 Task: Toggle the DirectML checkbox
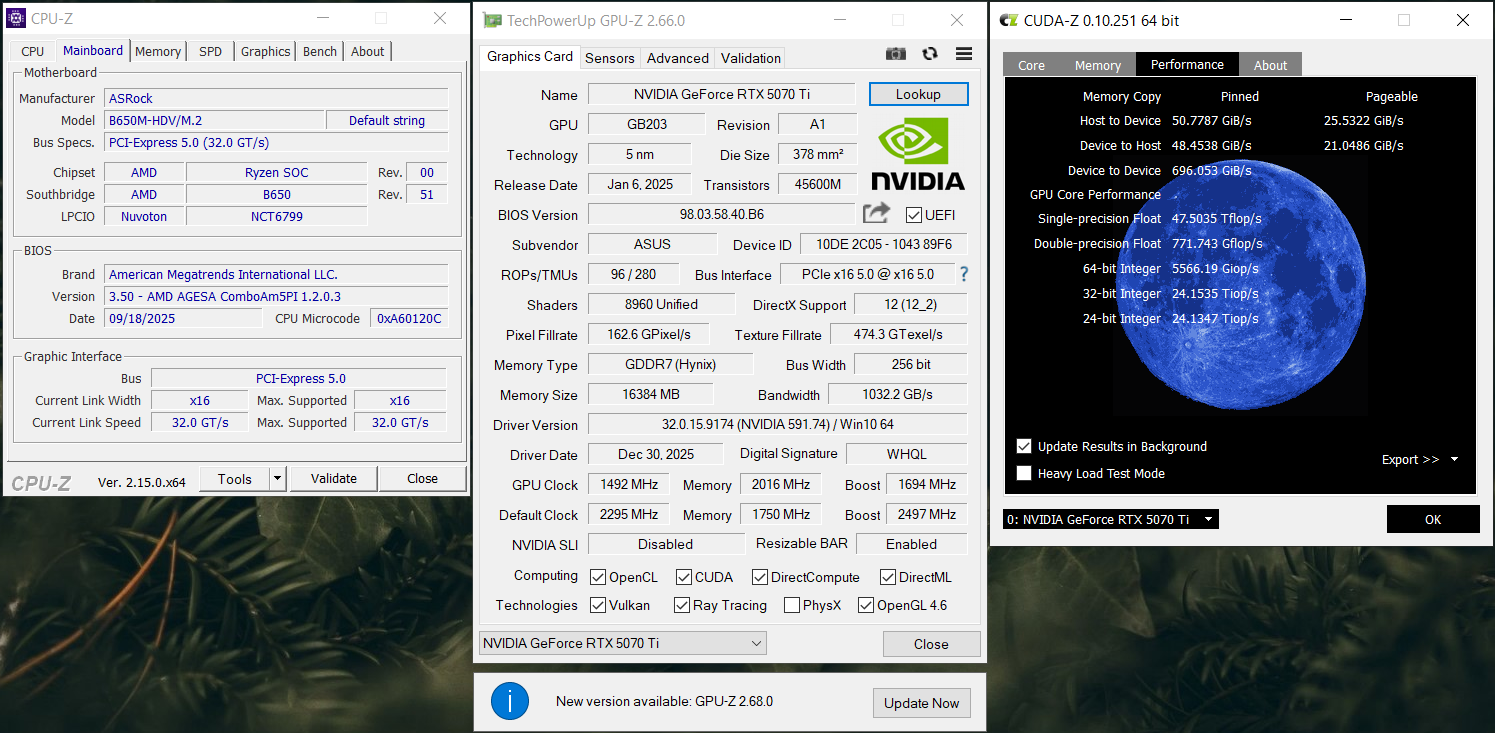[888, 577]
